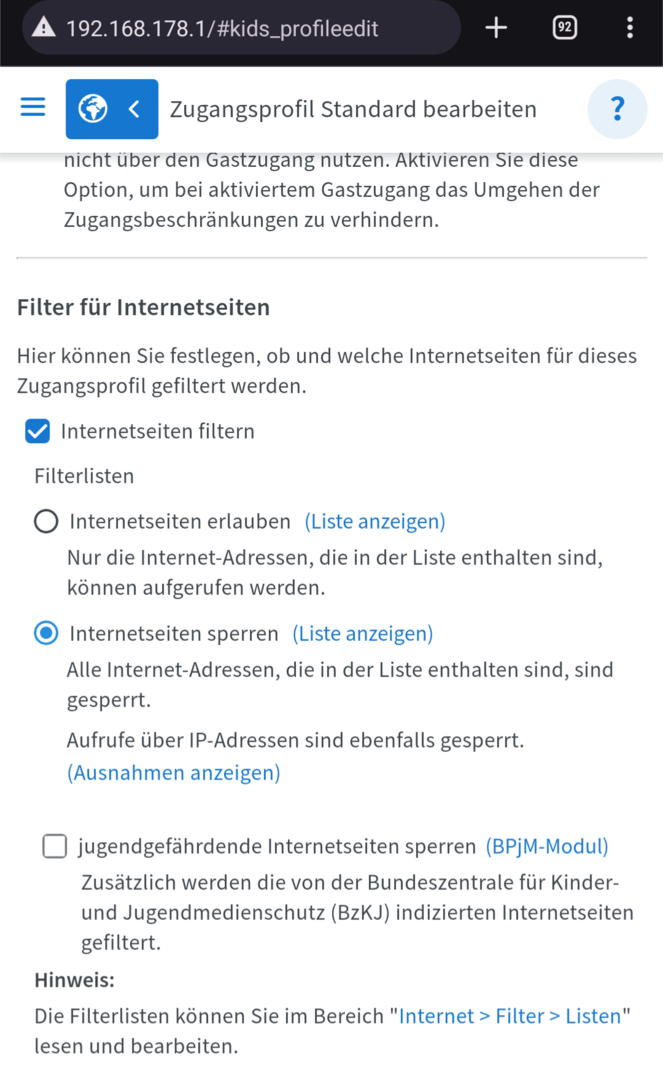Uncheck the Internetseiten filtern checkbox
The image size is (663, 1080).
37,431
